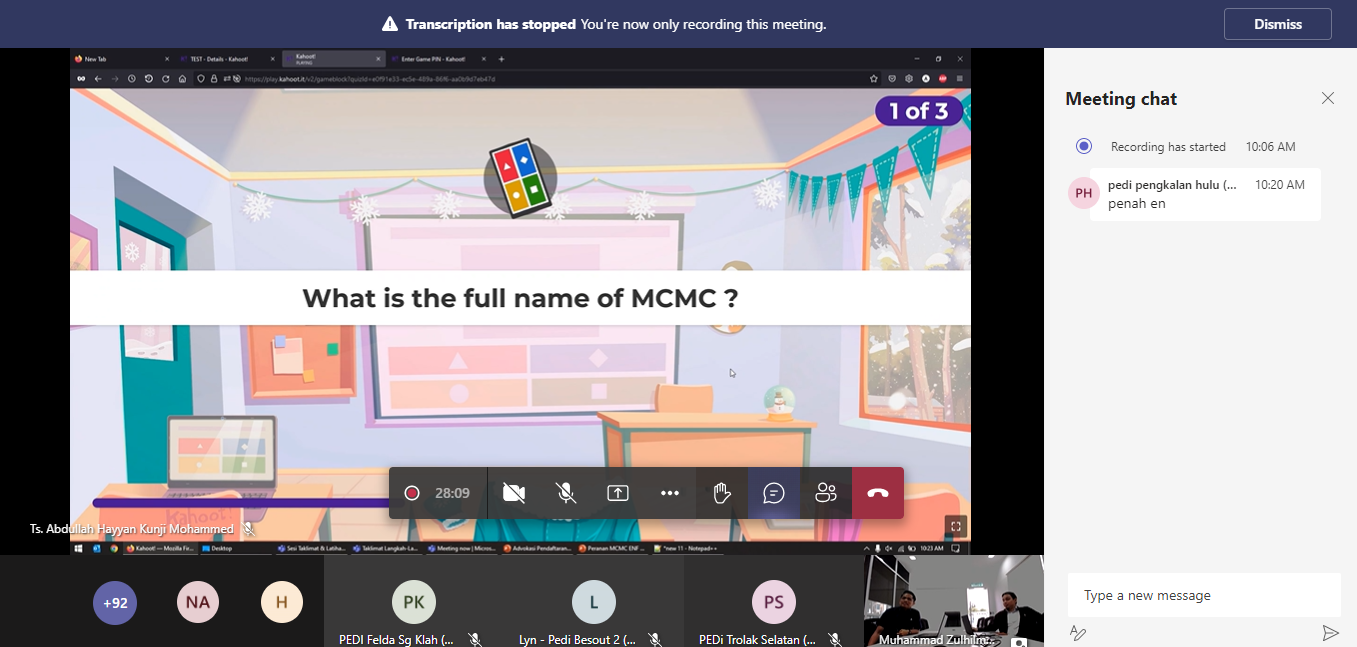
Task: Open the +92 more participants overflow
Action: [x=116, y=603]
